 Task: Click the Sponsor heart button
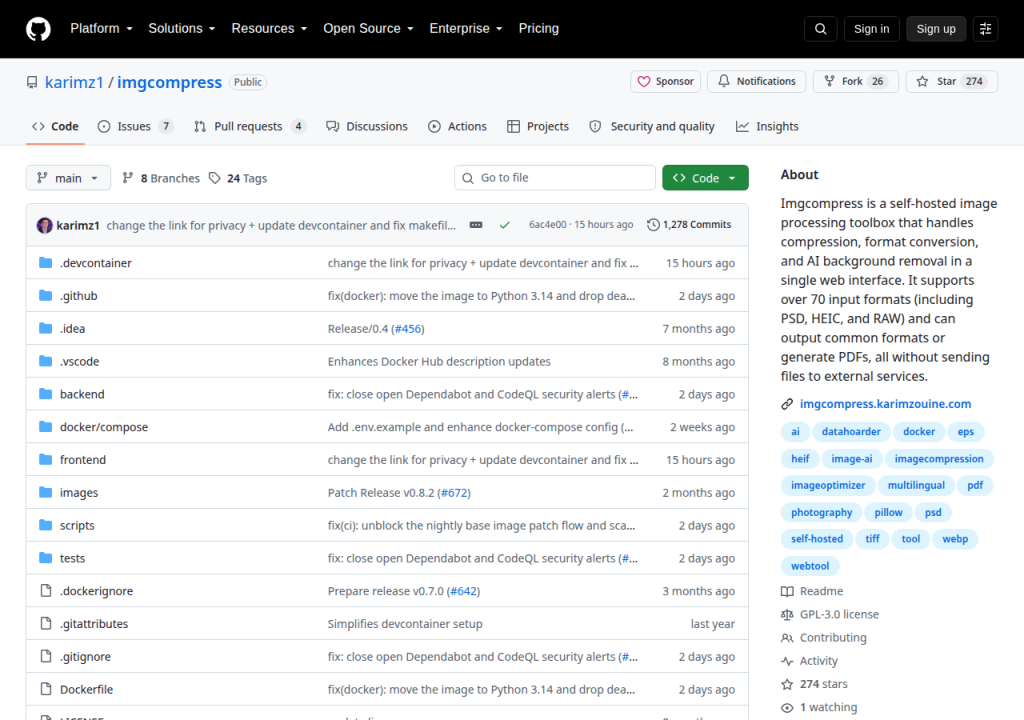point(665,82)
